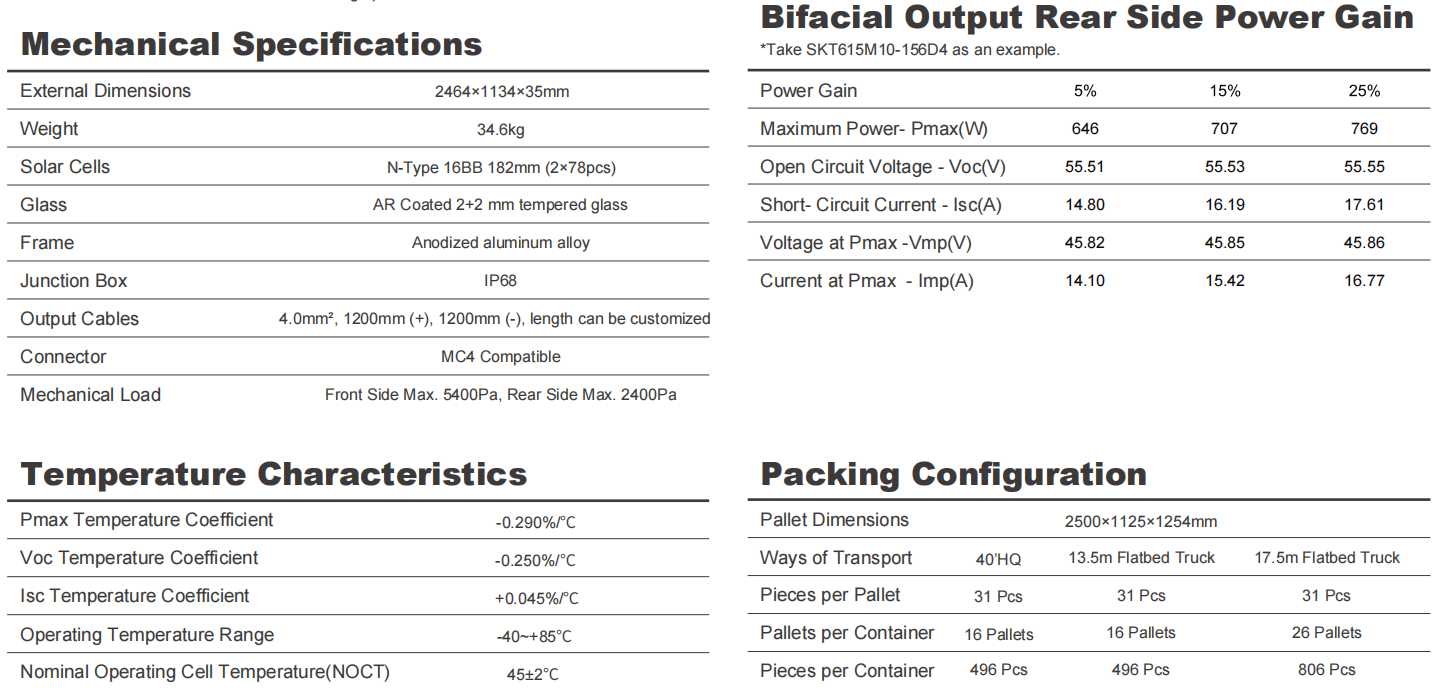Click the 17.5m Flatbed Truck column header

tap(1327, 558)
